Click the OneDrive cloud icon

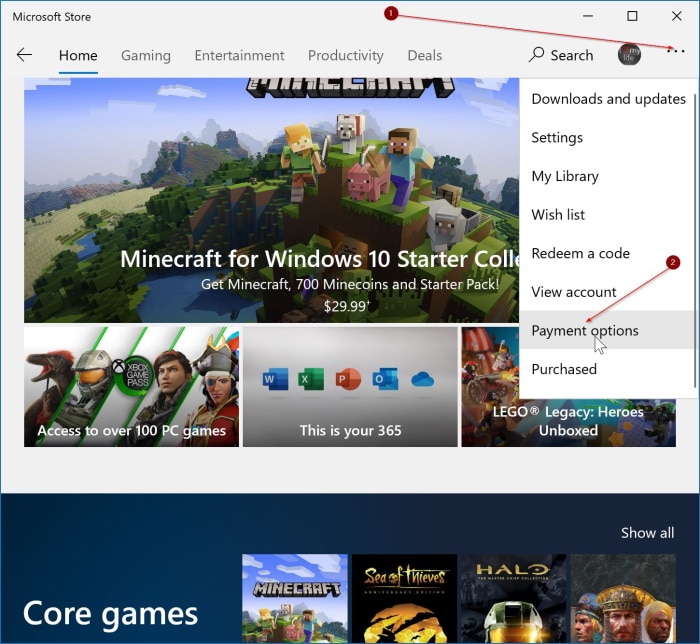(422, 380)
